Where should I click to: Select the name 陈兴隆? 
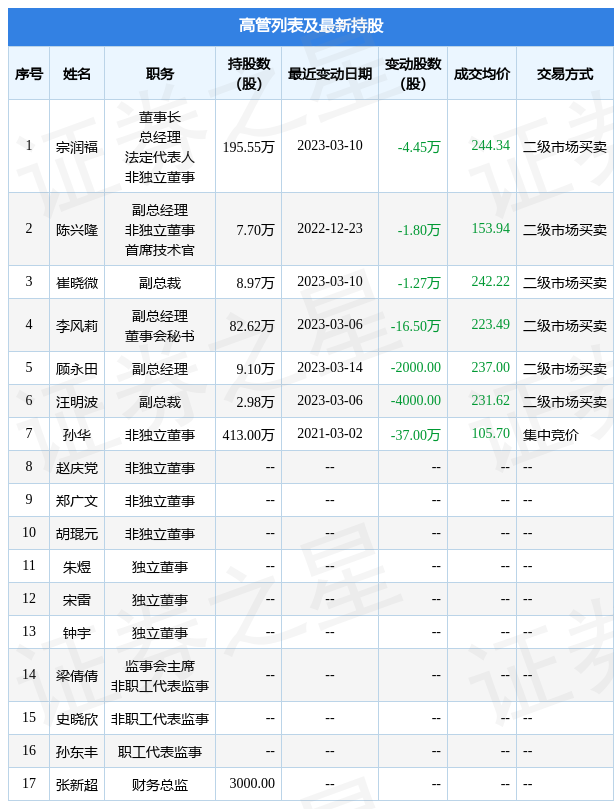[x=77, y=230]
